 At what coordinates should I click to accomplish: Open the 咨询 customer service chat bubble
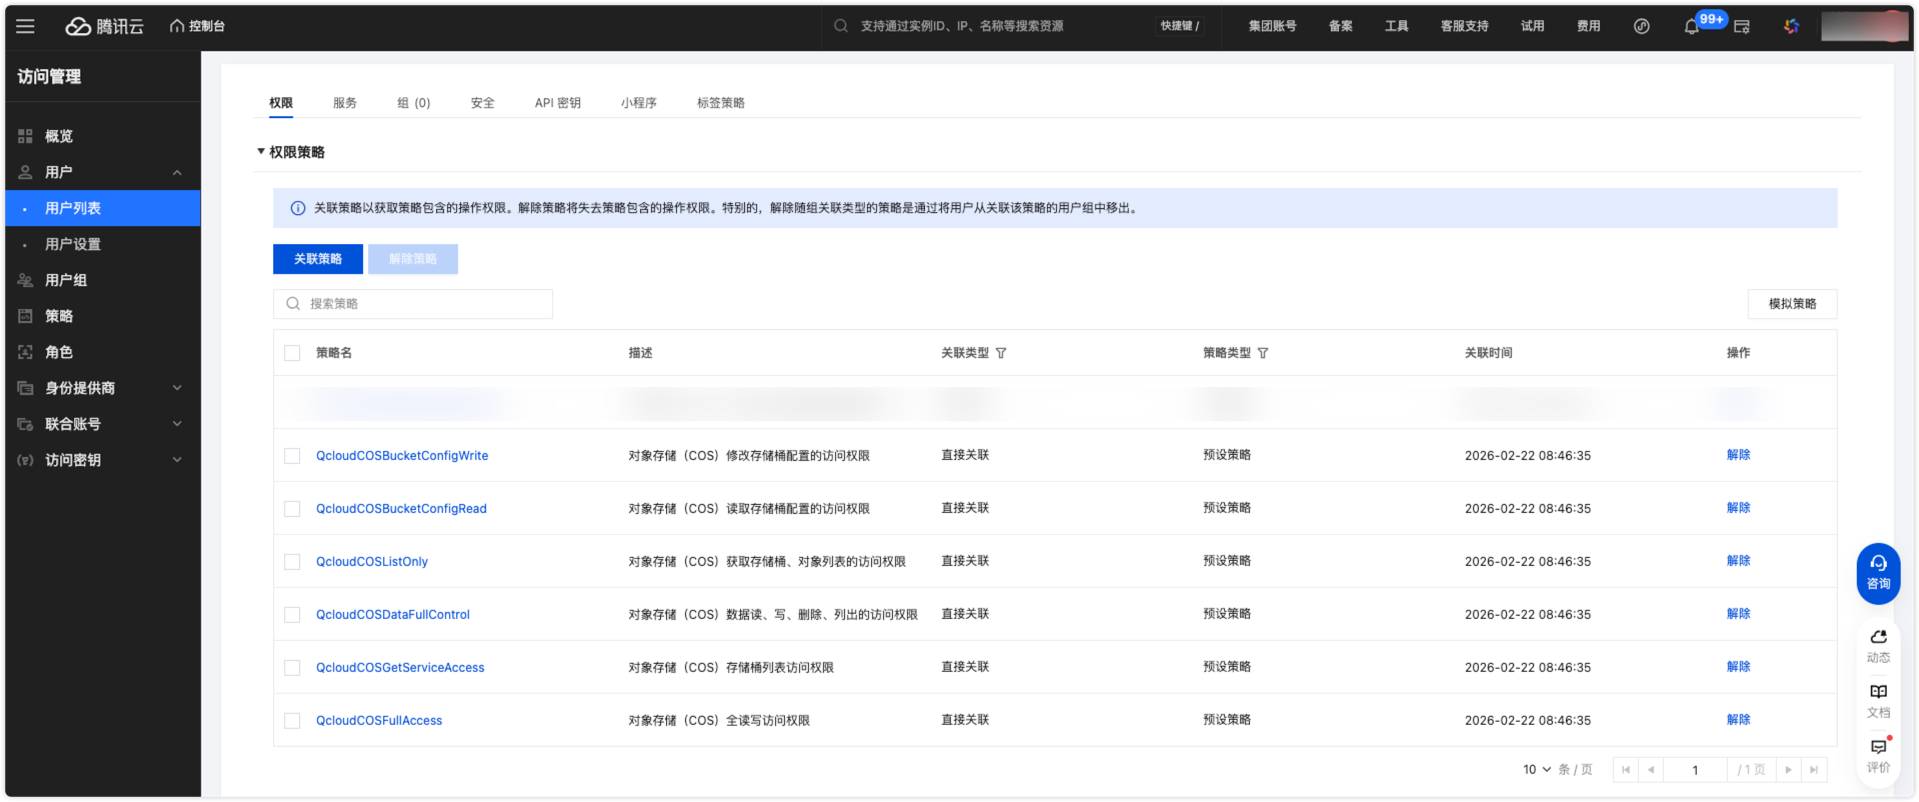pos(1878,572)
